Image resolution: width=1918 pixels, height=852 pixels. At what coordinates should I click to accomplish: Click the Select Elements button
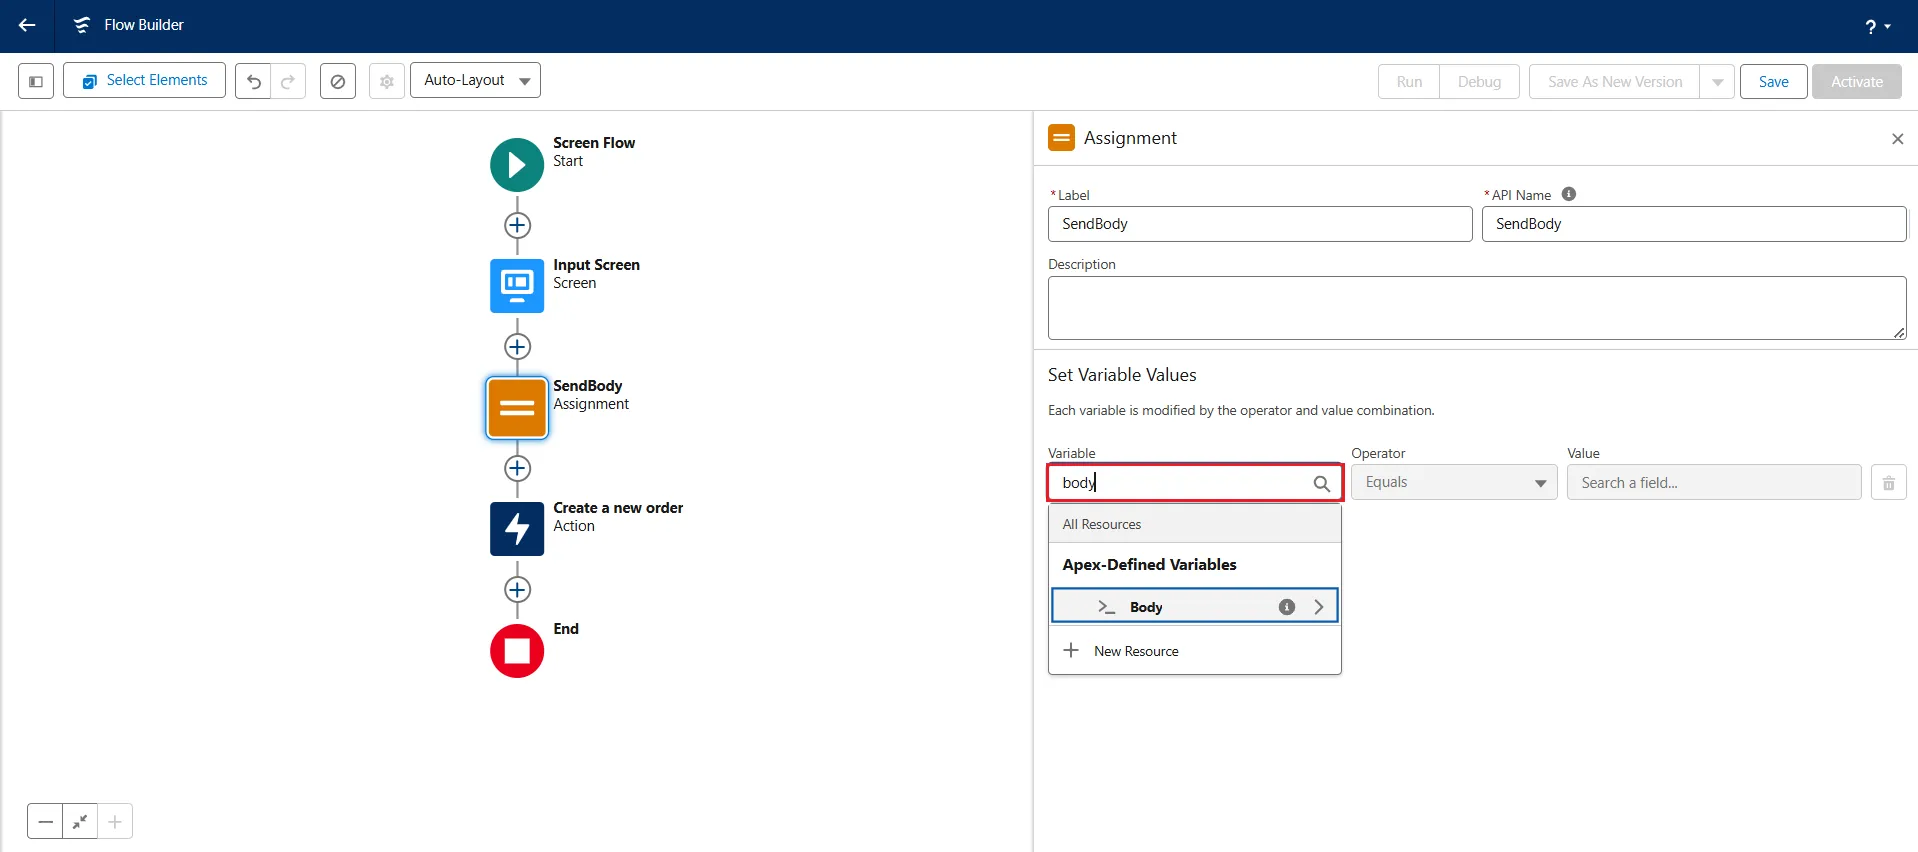145,80
